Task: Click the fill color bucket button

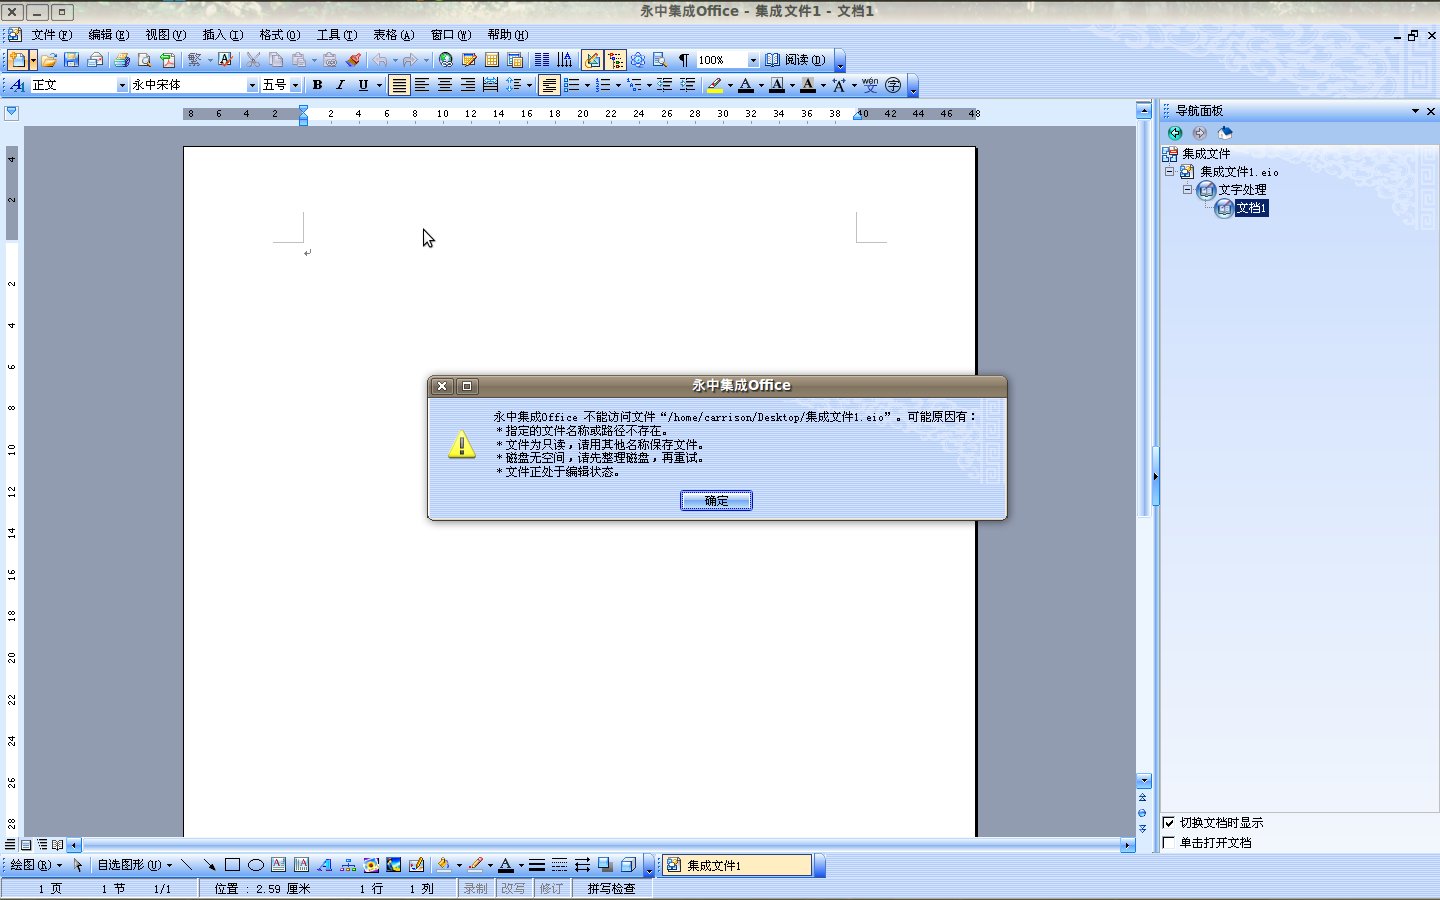Action: click(x=443, y=865)
